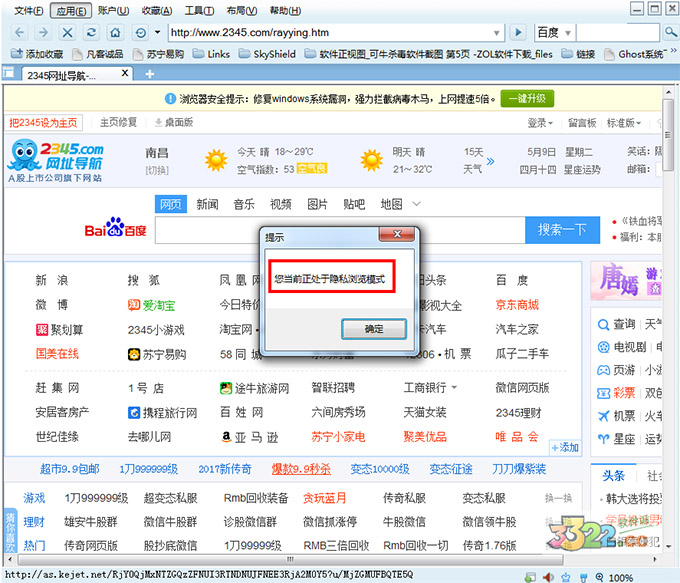
Task: Click the 星座 icon in sidebar
Action: (603, 439)
